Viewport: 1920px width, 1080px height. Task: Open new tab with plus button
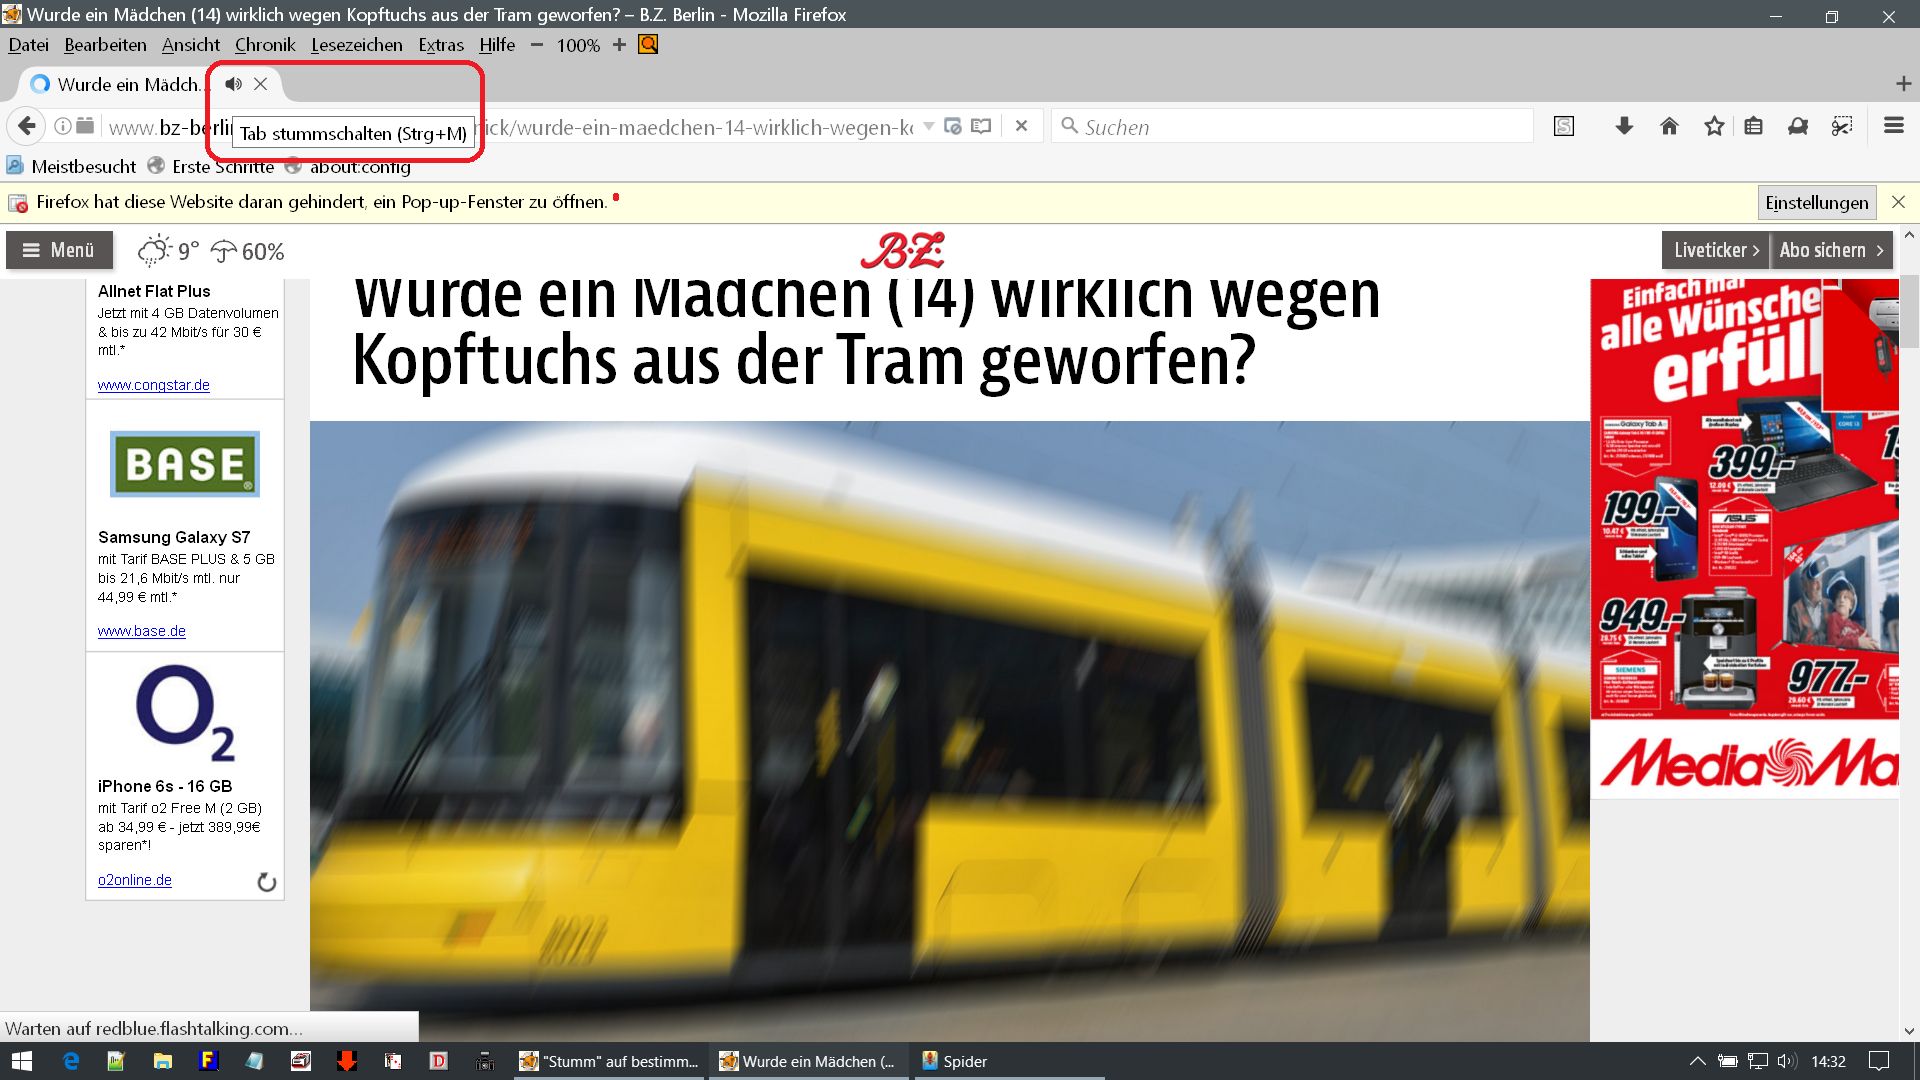coord(1902,84)
